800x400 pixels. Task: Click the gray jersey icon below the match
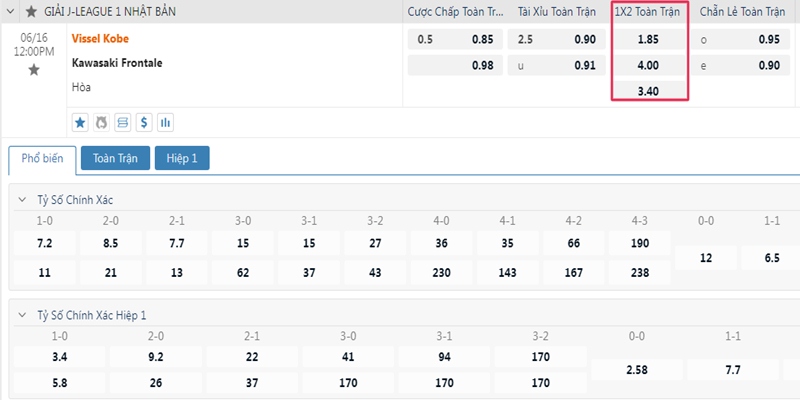[x=102, y=122]
